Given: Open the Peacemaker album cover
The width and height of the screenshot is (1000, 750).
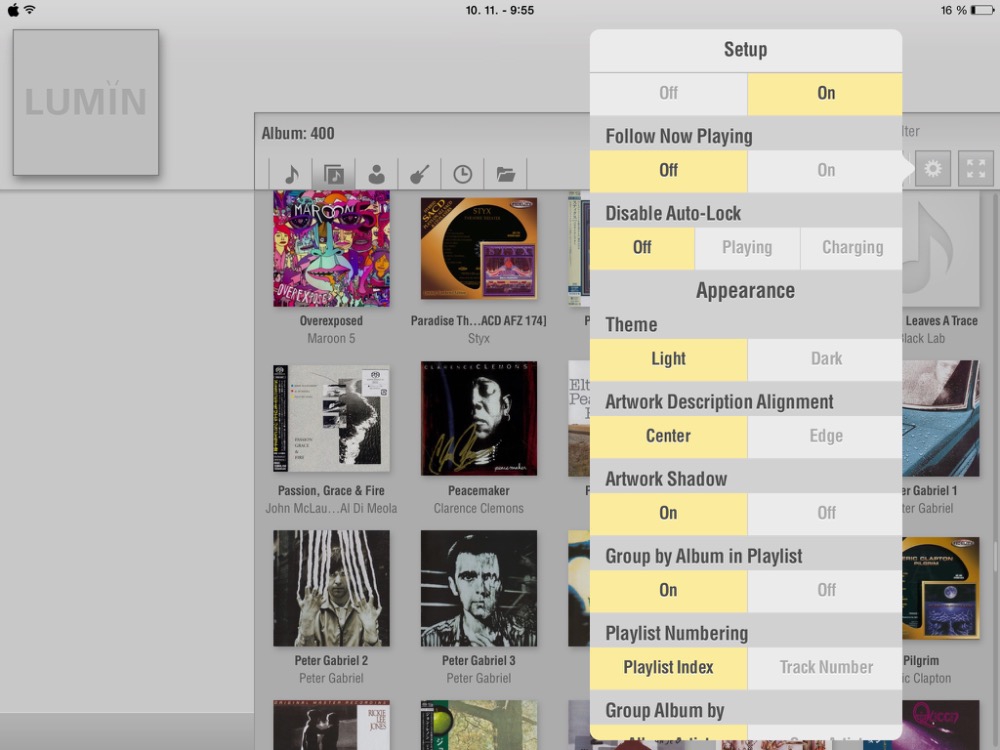Looking at the screenshot, I should click(478, 418).
